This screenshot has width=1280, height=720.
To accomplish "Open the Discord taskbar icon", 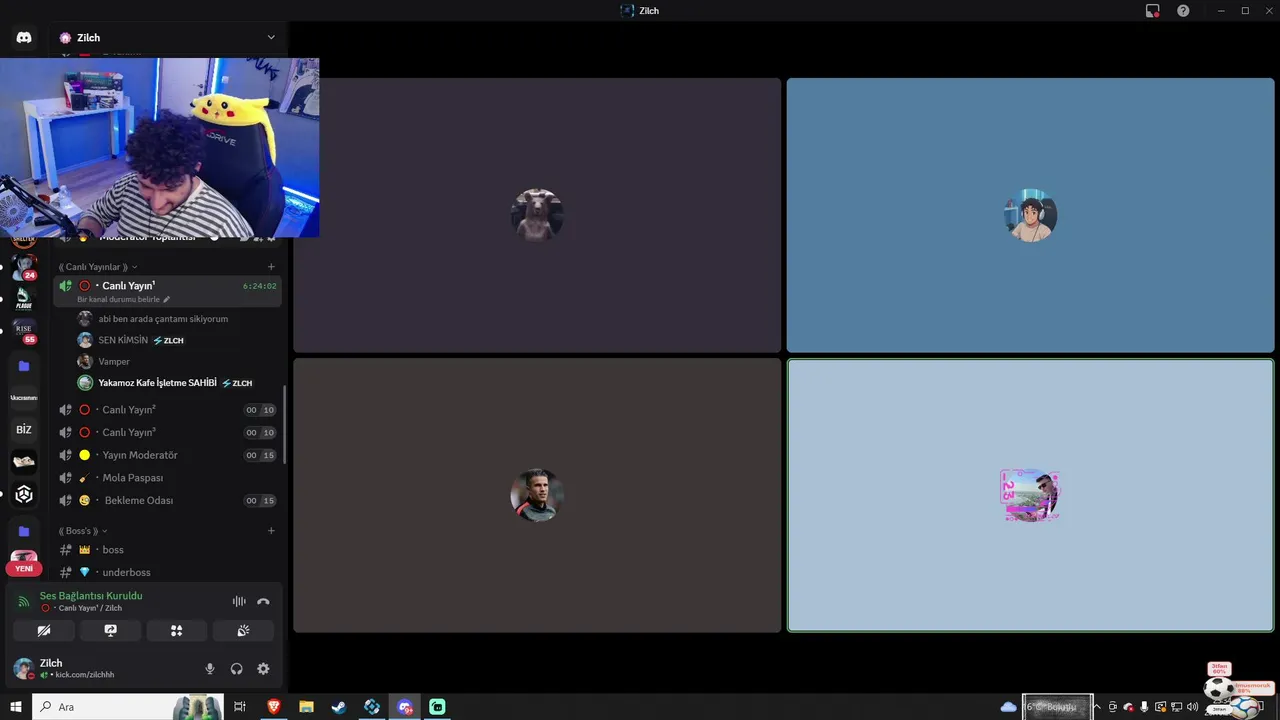I will click(x=405, y=707).
